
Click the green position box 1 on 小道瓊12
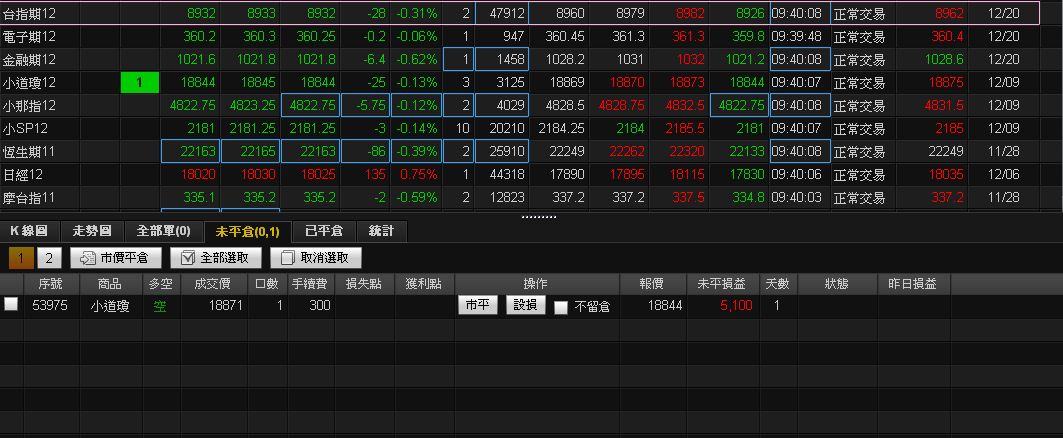tap(140, 83)
